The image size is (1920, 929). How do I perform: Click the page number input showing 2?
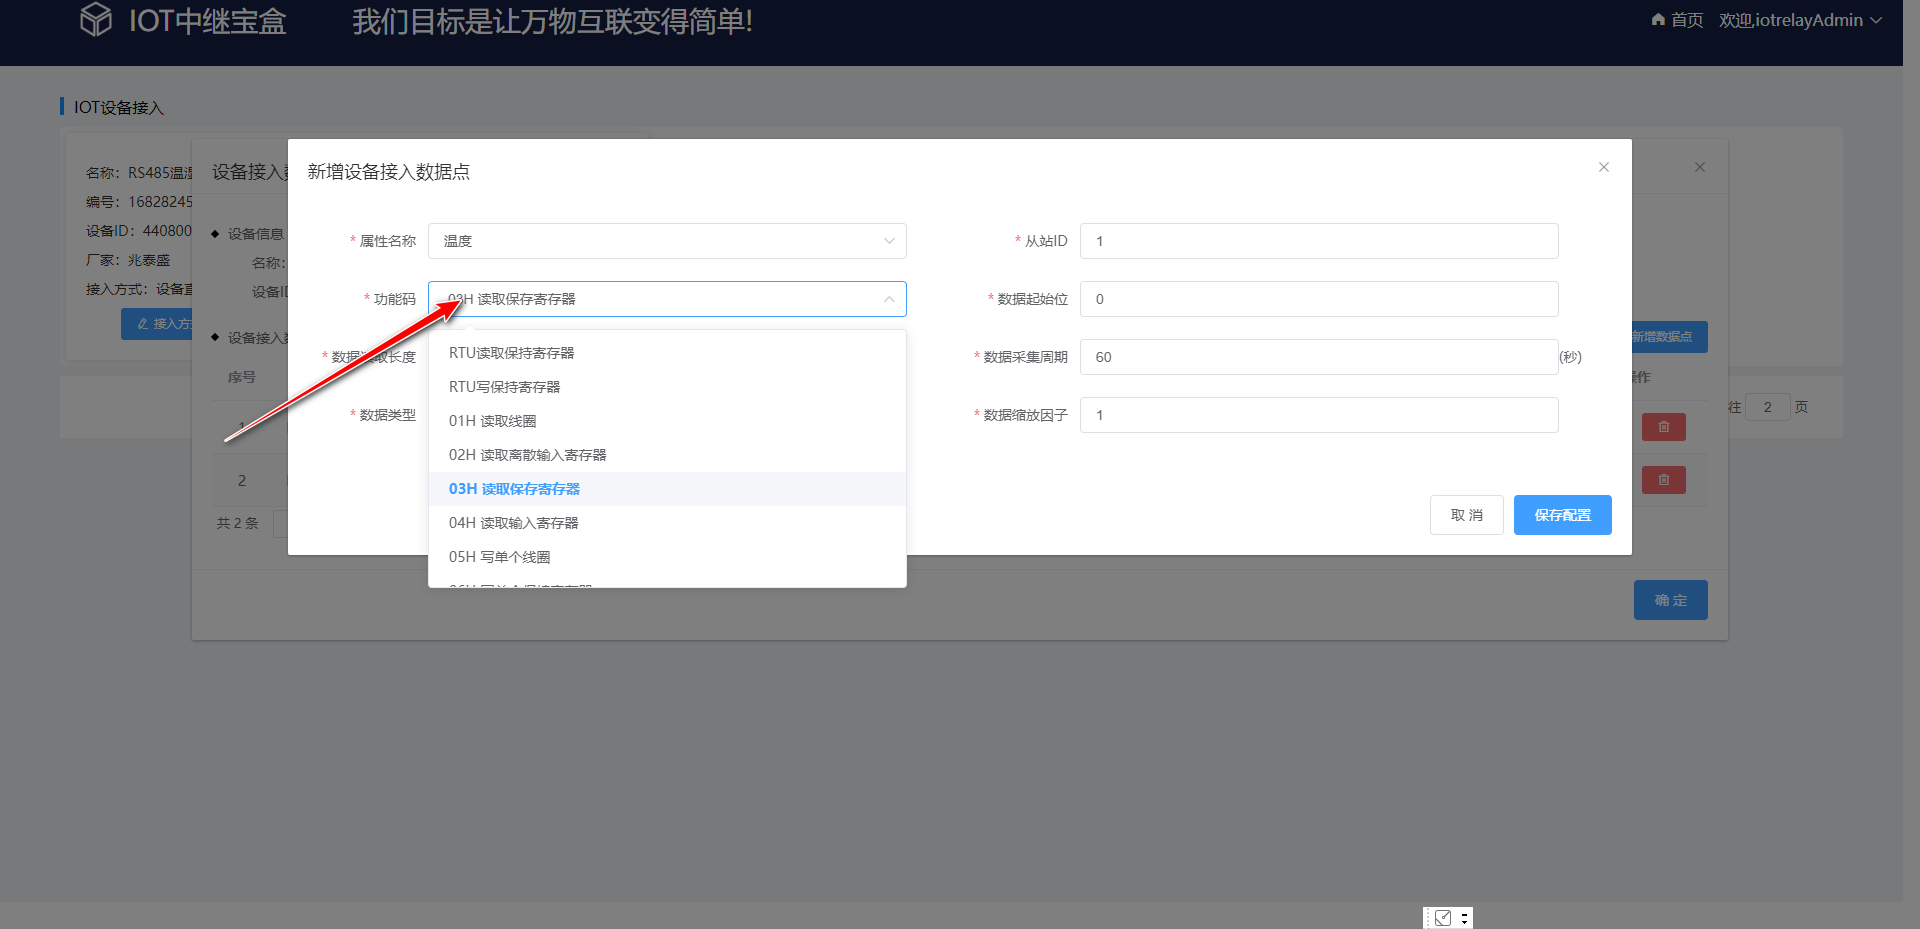coord(1768,407)
